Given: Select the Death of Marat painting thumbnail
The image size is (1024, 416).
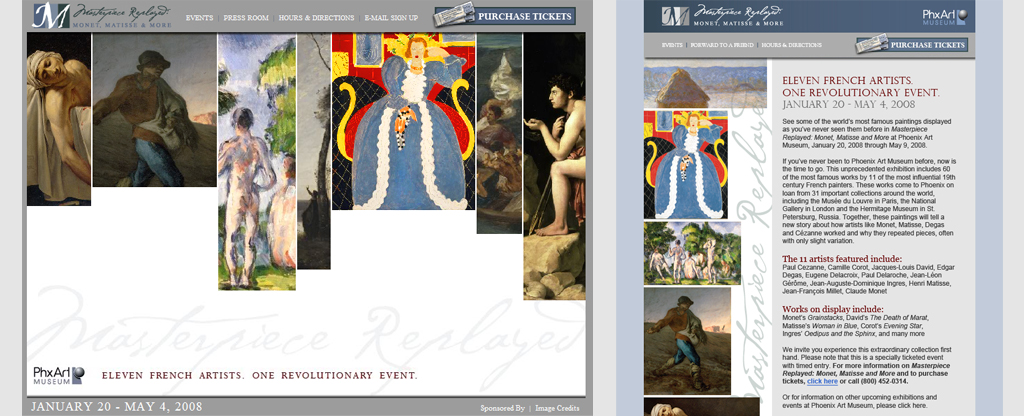Looking at the screenshot, I should (59, 119).
